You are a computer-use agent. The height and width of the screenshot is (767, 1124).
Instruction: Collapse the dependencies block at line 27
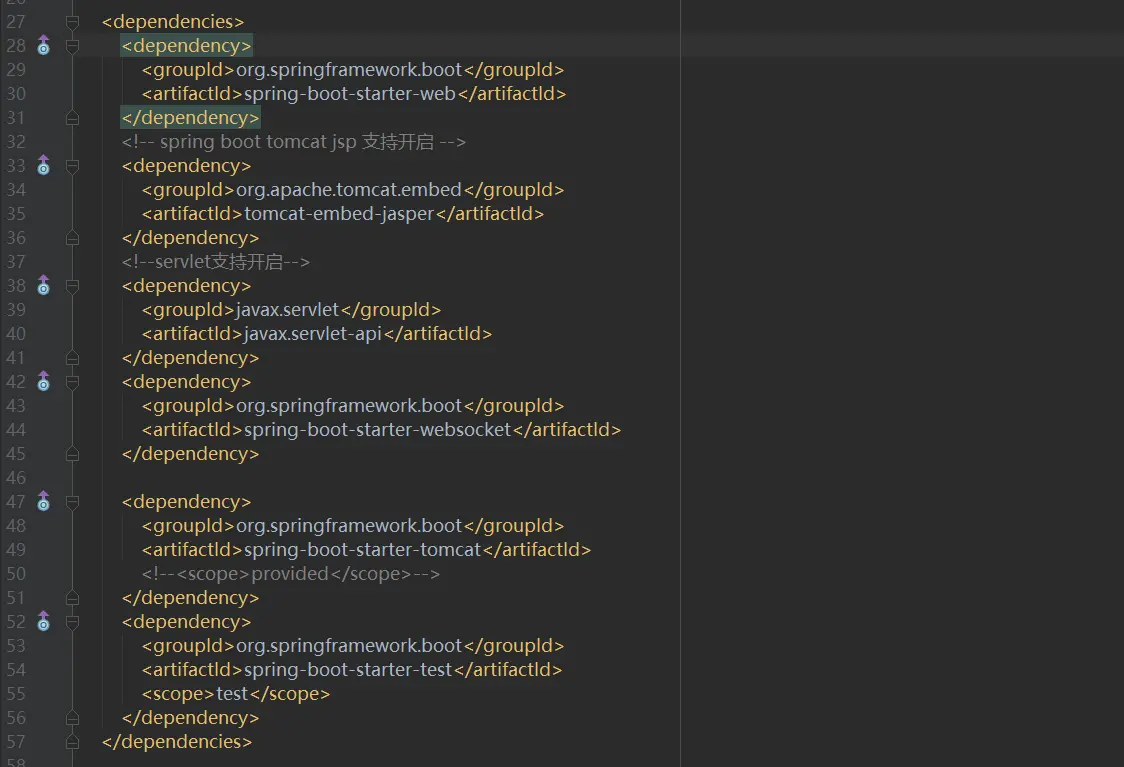coord(72,22)
